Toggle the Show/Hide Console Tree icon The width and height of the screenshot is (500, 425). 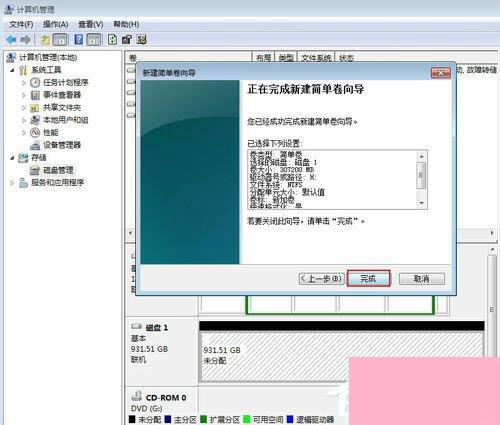[x=60, y=40]
